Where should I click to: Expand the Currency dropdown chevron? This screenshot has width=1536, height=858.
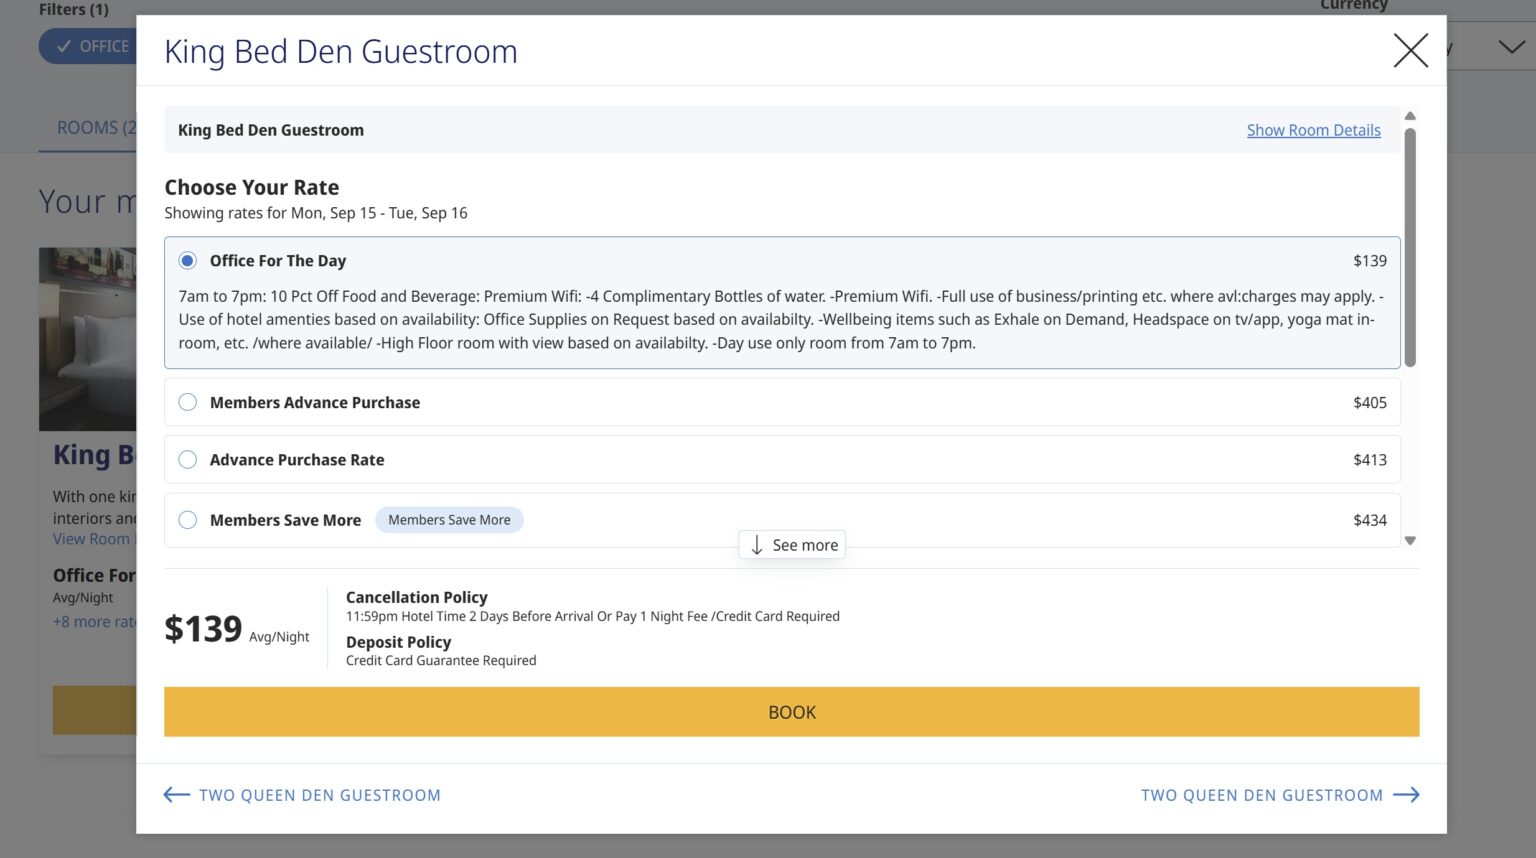(1510, 47)
